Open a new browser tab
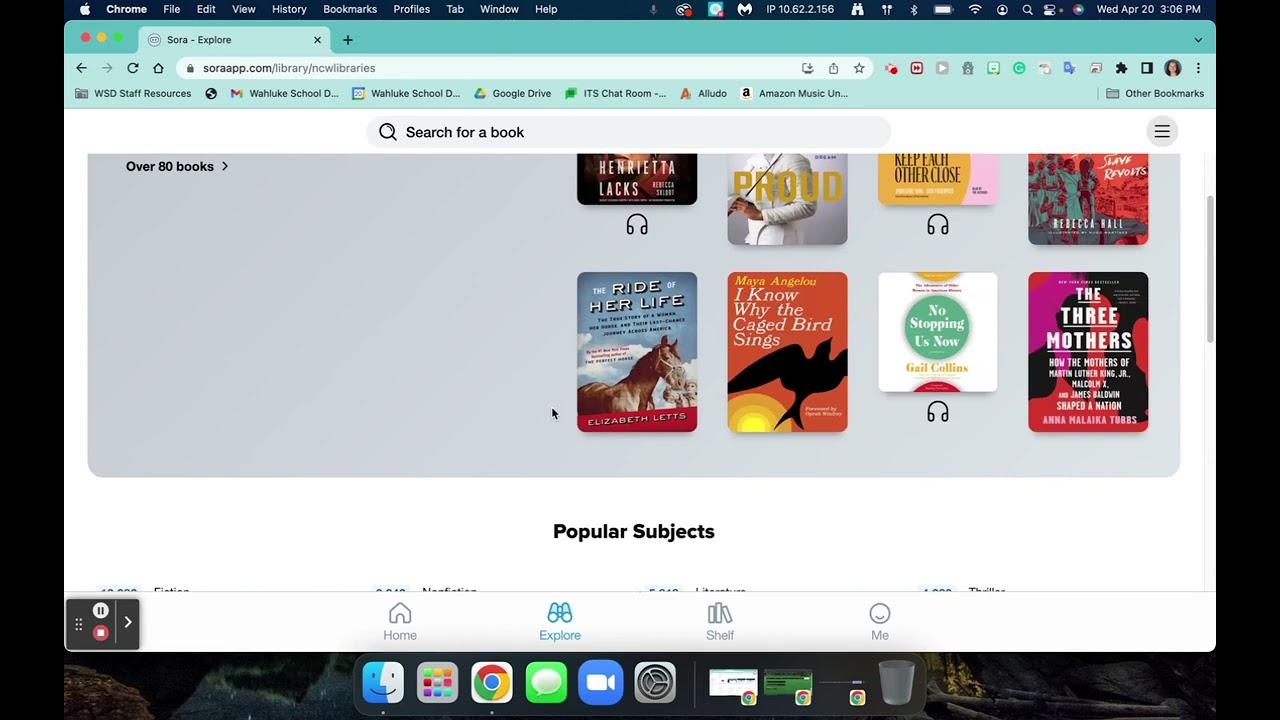1280x720 pixels. pos(348,40)
